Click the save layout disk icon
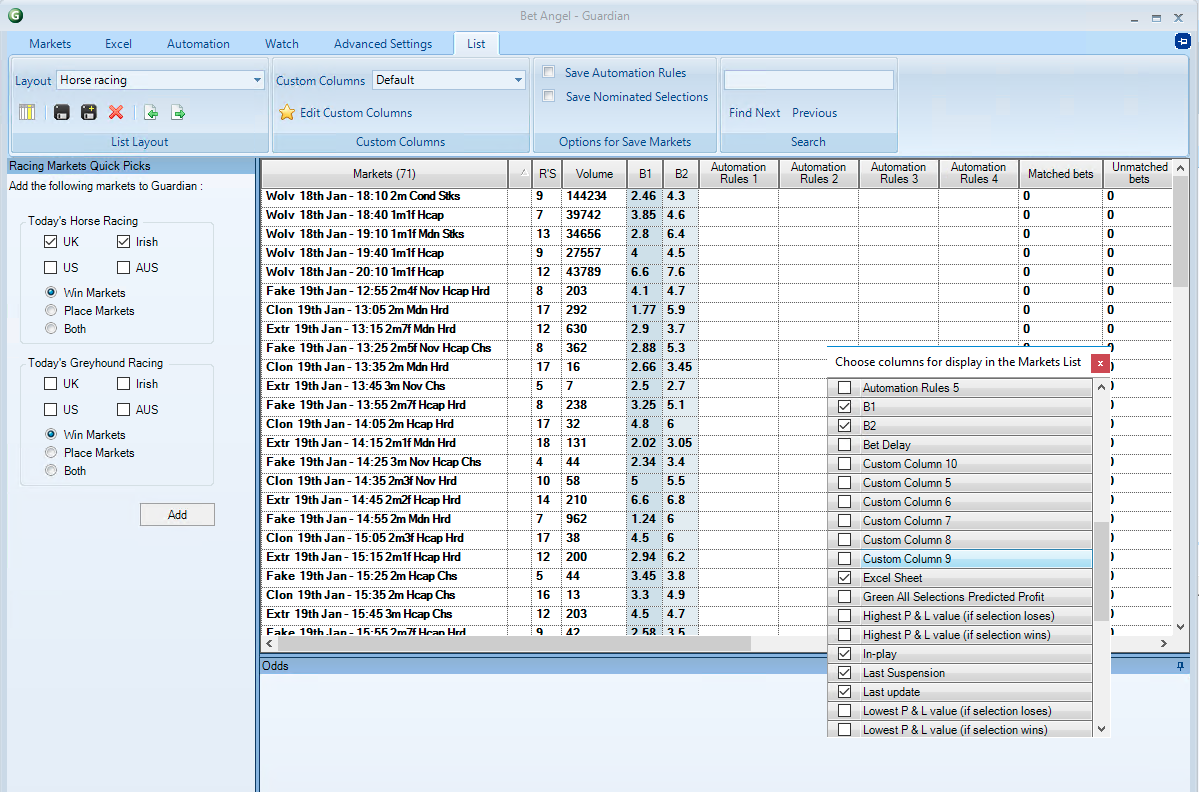The width and height of the screenshot is (1199, 792). [x=62, y=113]
